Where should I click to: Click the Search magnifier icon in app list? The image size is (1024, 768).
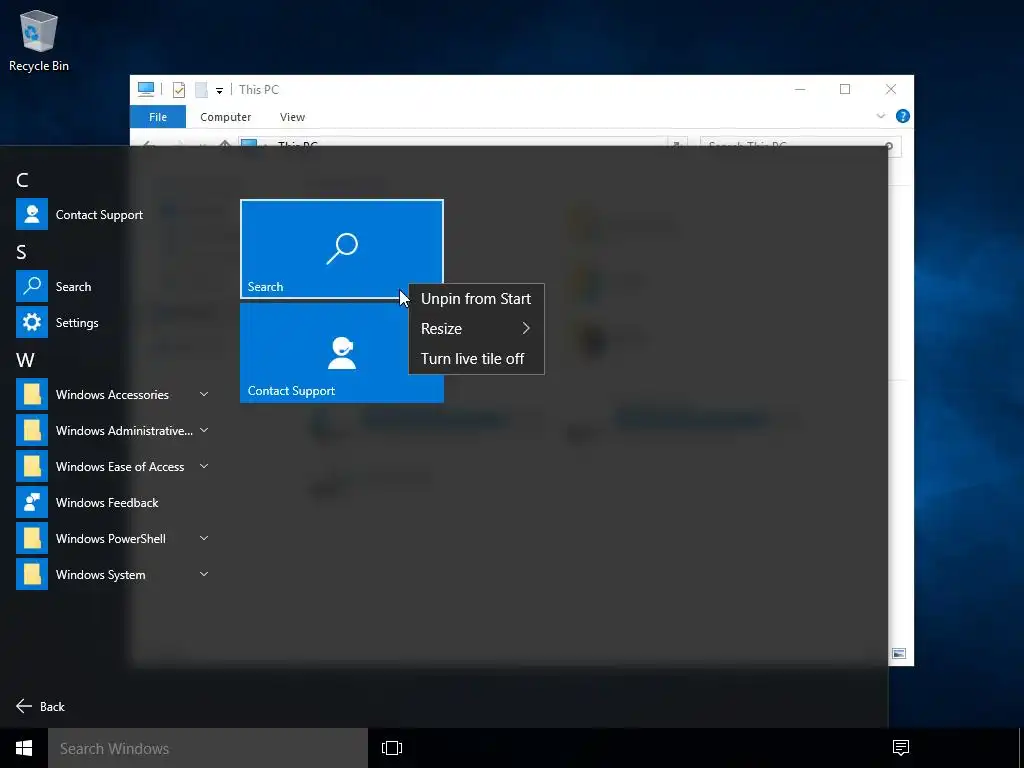[32, 286]
